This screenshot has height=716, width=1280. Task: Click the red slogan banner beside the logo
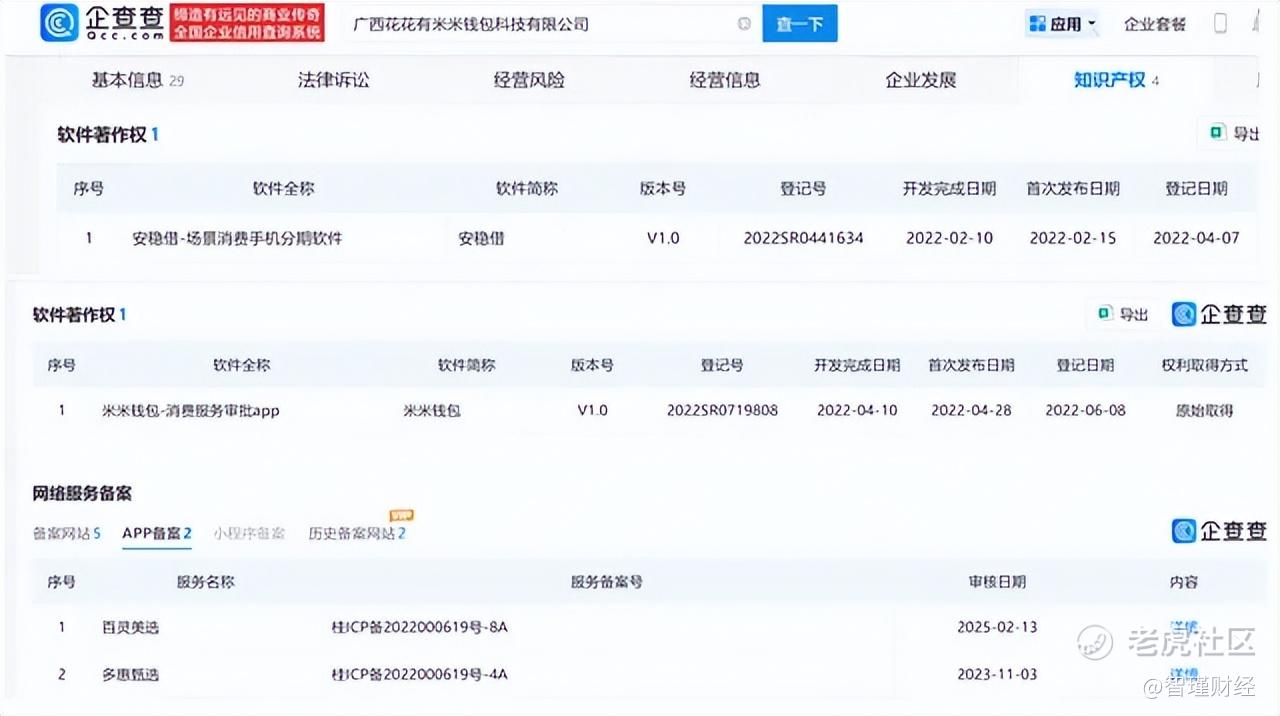(x=248, y=24)
